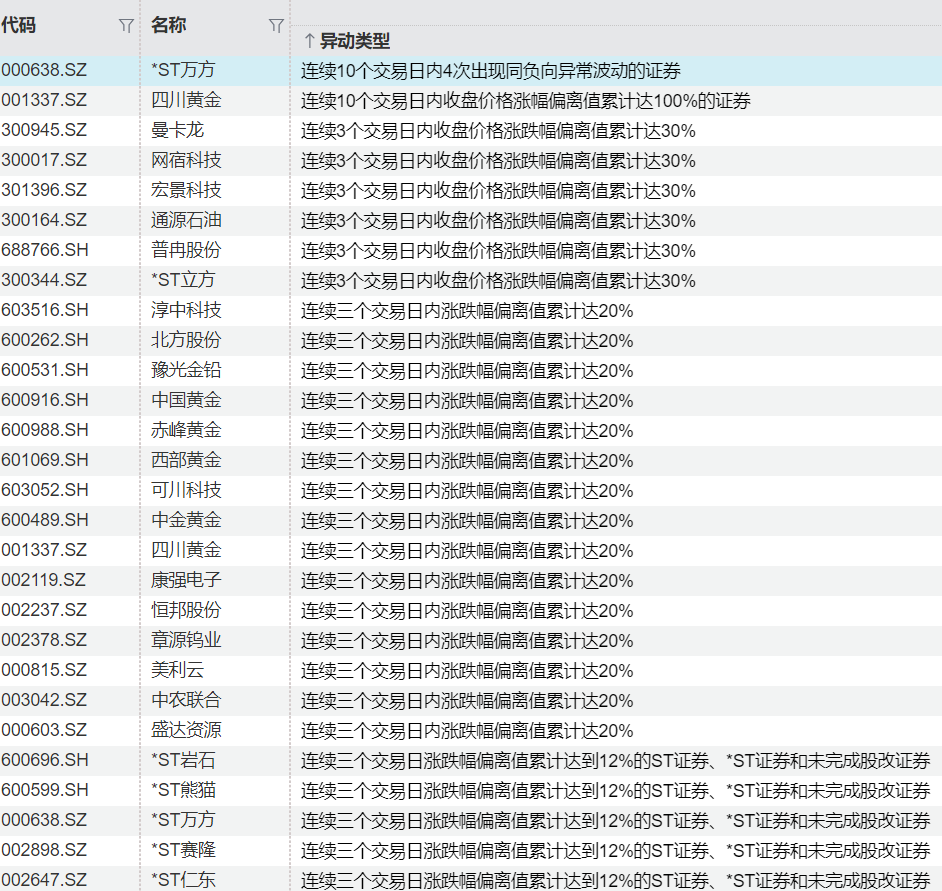This screenshot has height=891, width=942.
Task: Select the *ST熊猫 name cell
Action: click(x=183, y=790)
